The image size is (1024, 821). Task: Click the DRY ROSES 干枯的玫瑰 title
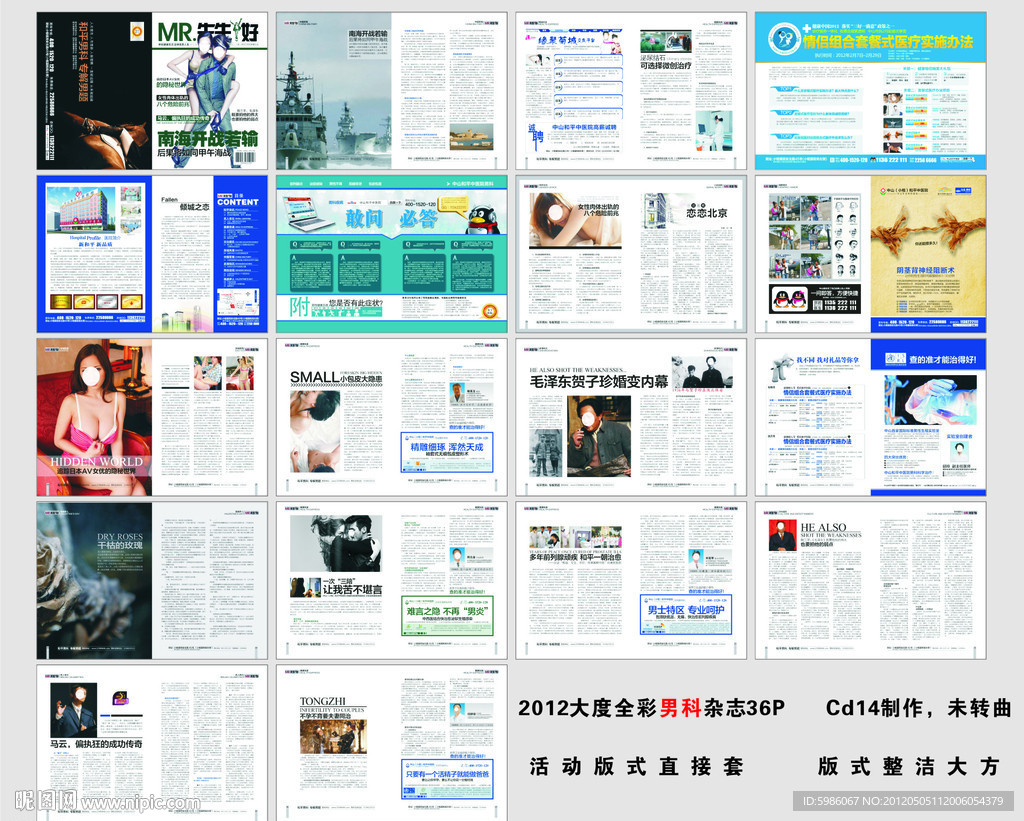[x=120, y=541]
